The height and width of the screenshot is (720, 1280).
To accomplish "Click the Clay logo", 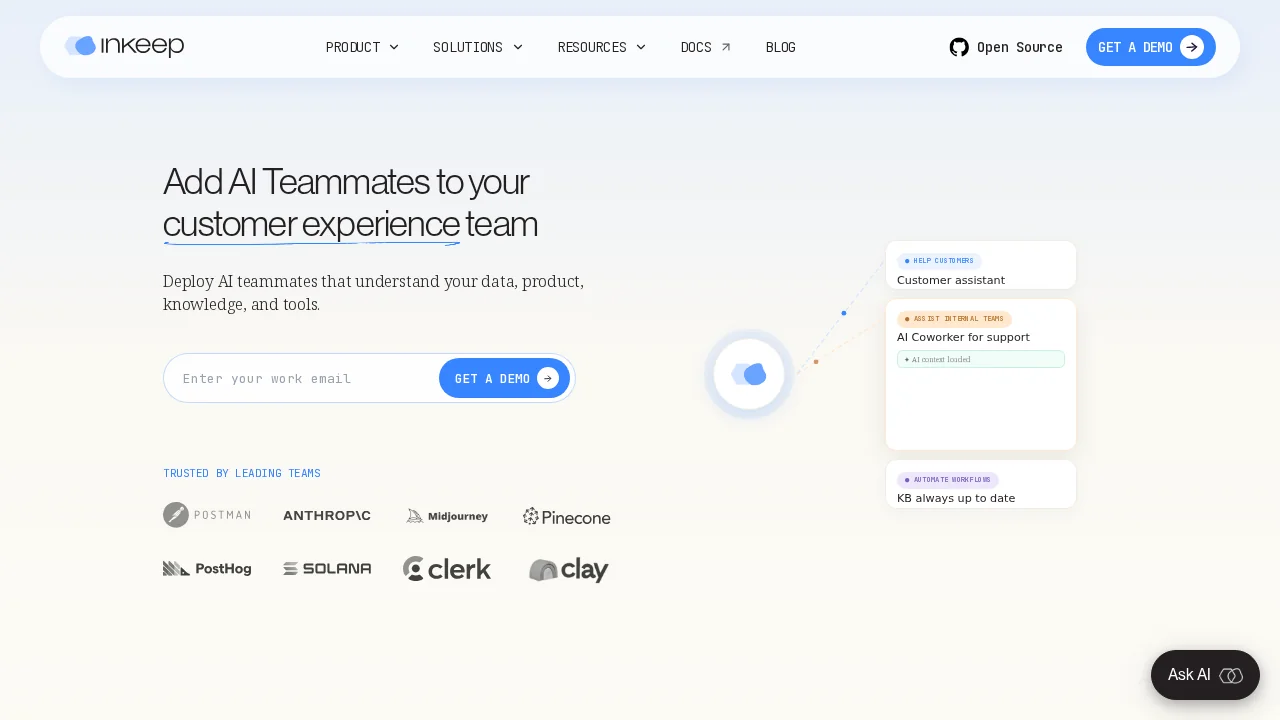I will [x=568, y=570].
